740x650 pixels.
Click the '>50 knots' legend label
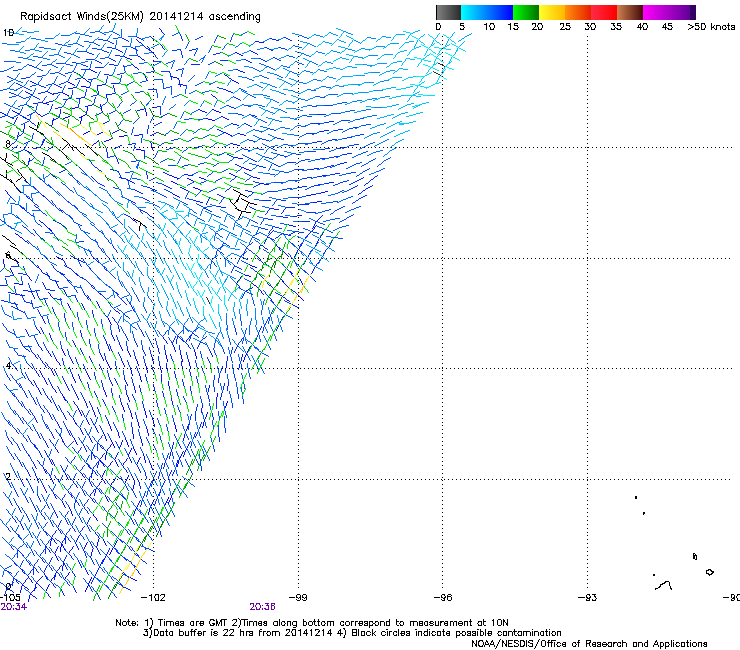click(x=711, y=27)
